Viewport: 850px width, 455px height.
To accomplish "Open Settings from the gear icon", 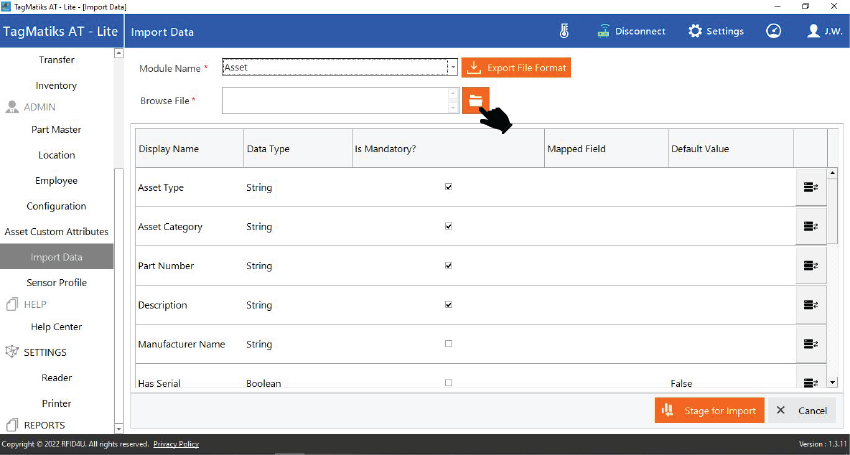I will pos(695,31).
